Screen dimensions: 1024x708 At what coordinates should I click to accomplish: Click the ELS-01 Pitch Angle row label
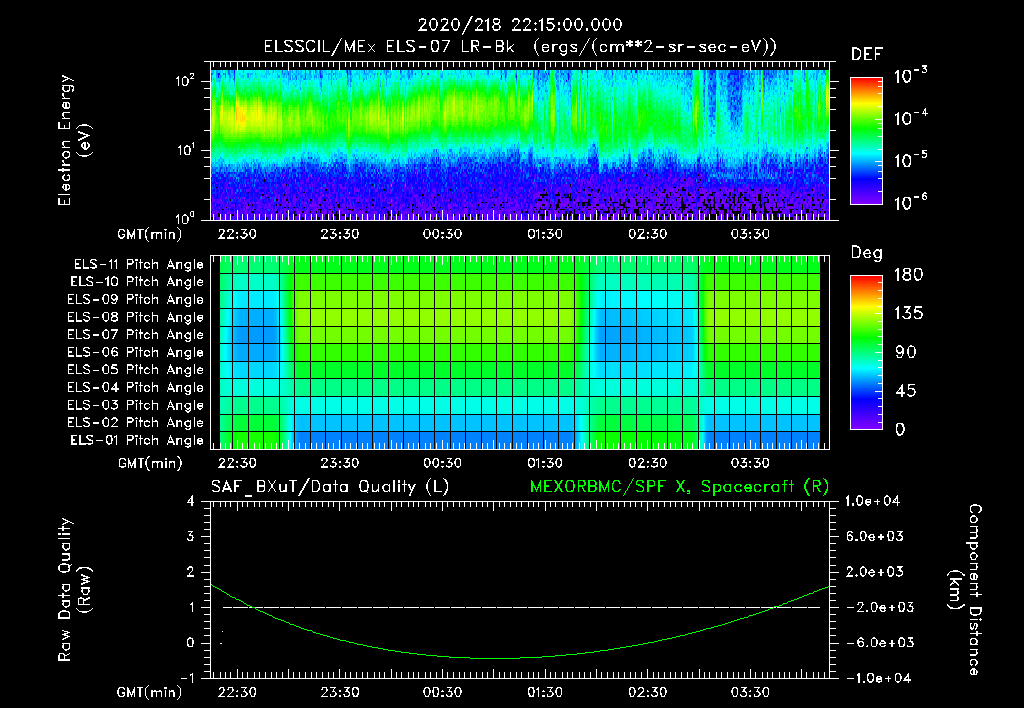click(x=137, y=440)
